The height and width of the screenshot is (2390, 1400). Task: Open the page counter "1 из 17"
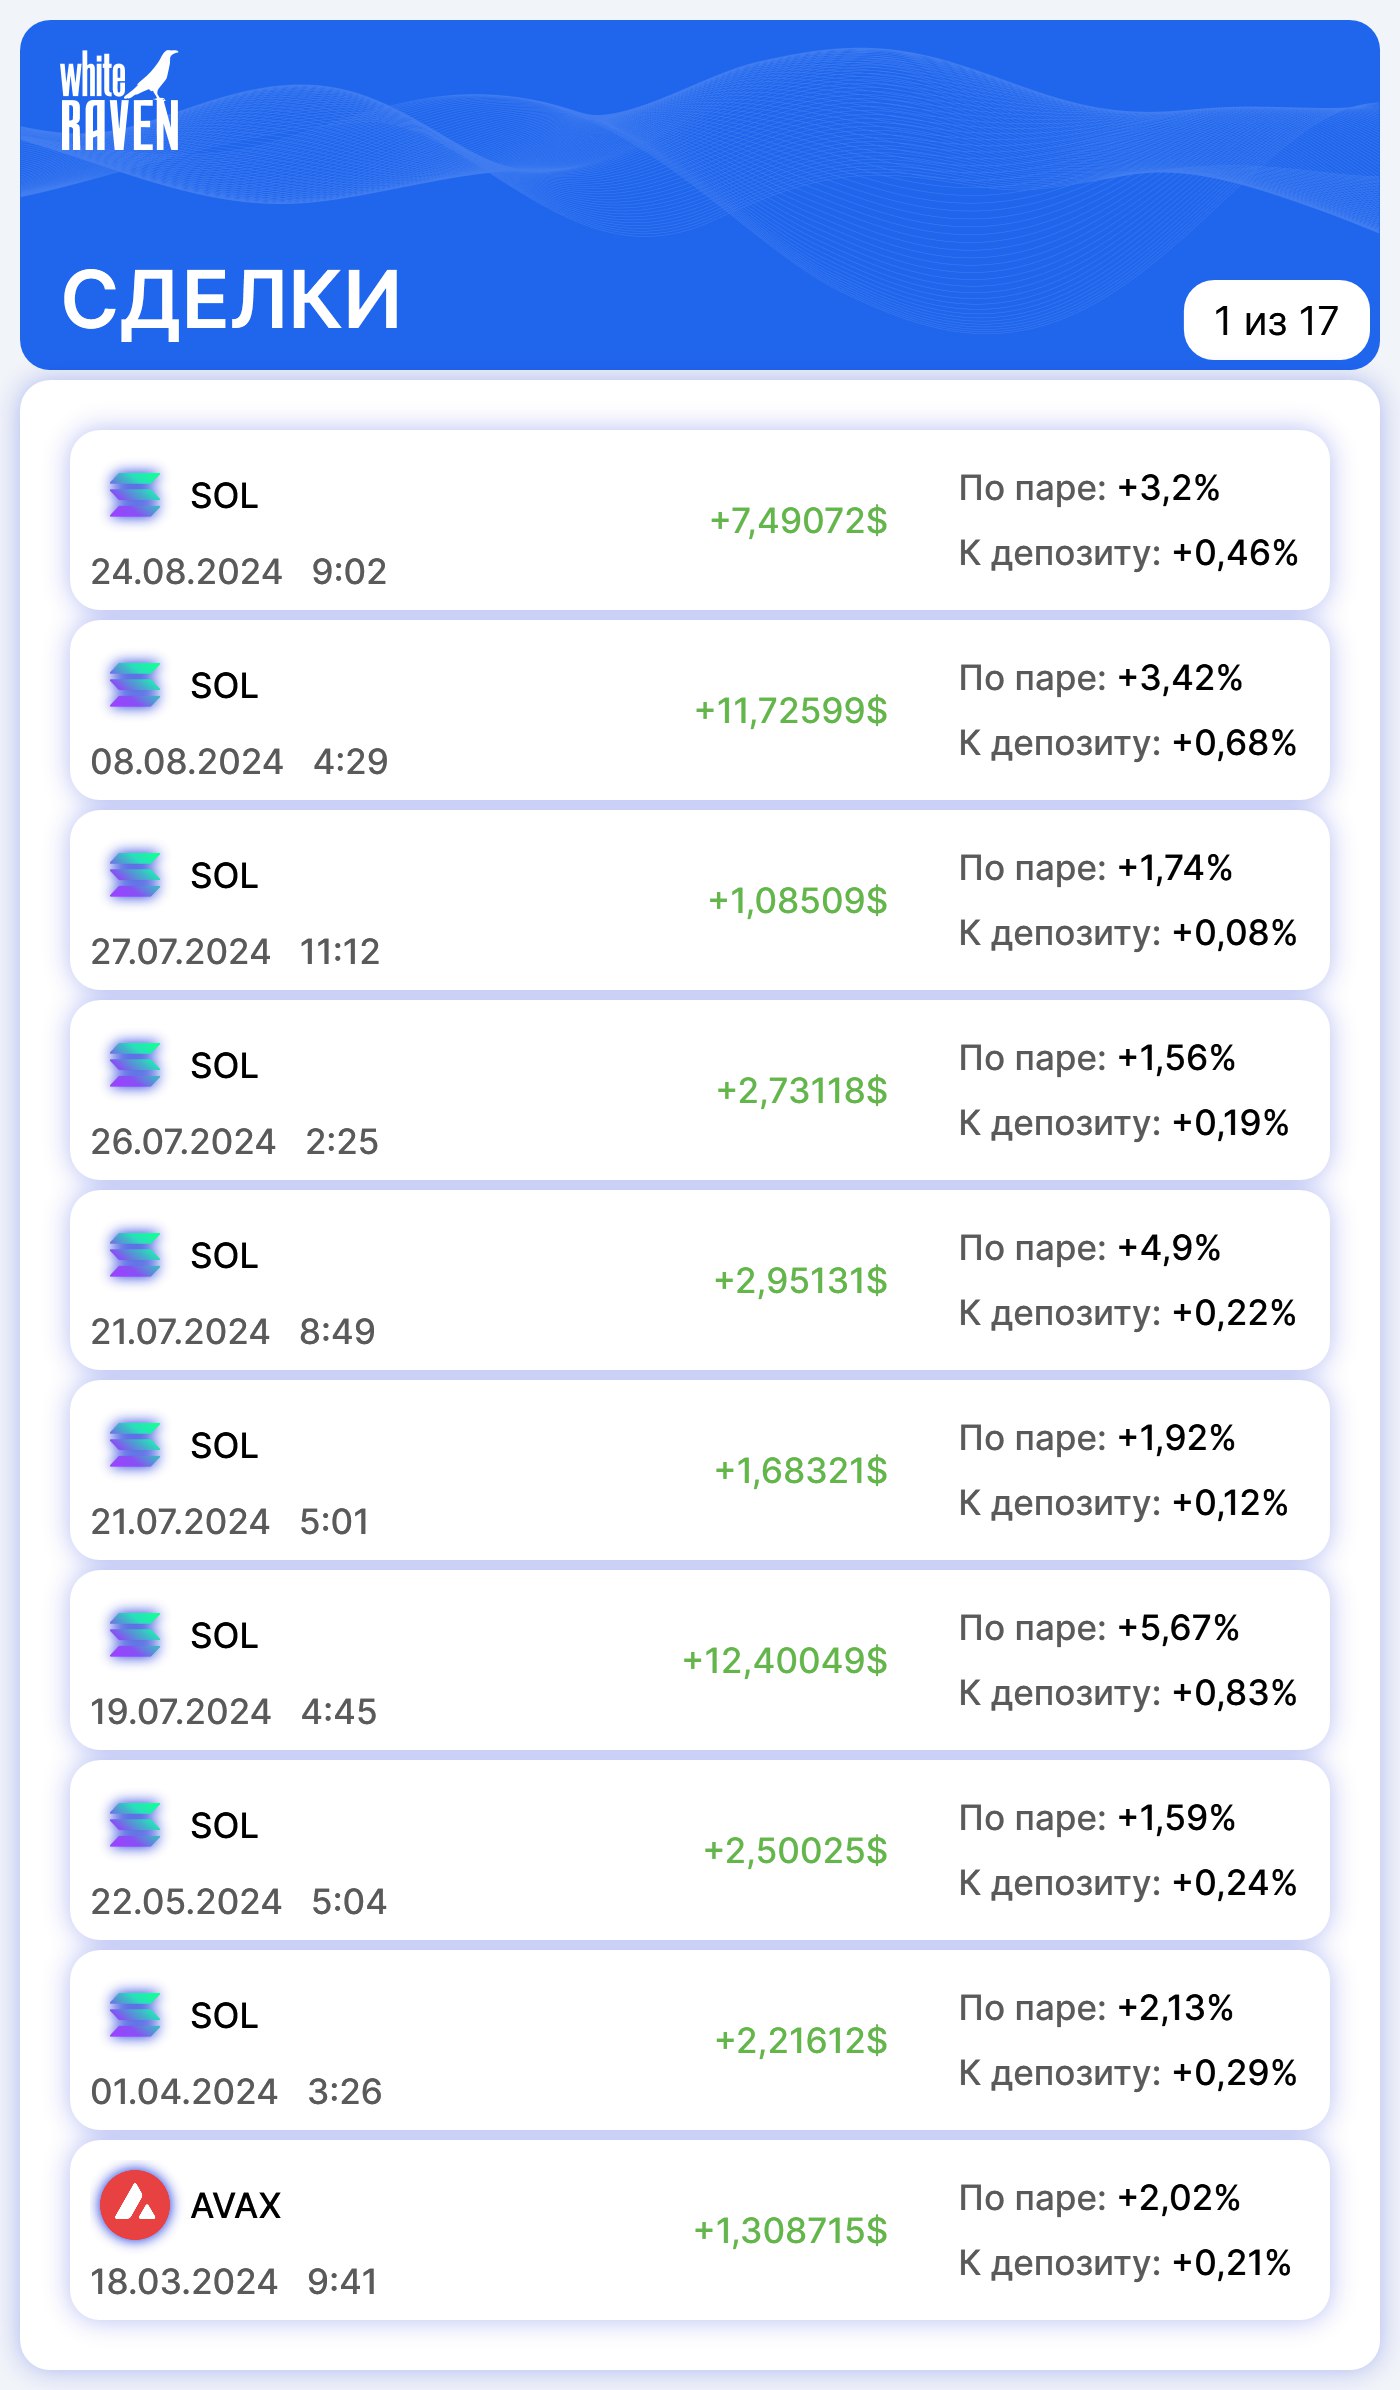tap(1276, 320)
